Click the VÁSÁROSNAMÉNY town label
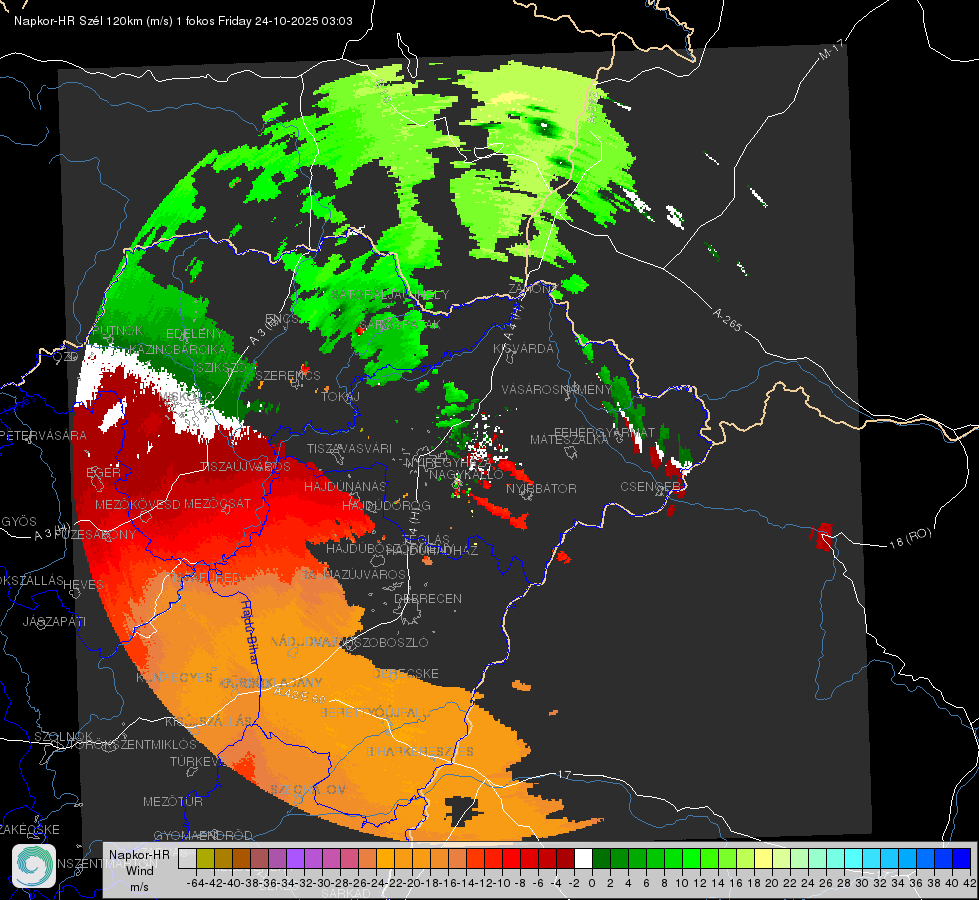Screen dimensions: 979x900 [556, 389]
